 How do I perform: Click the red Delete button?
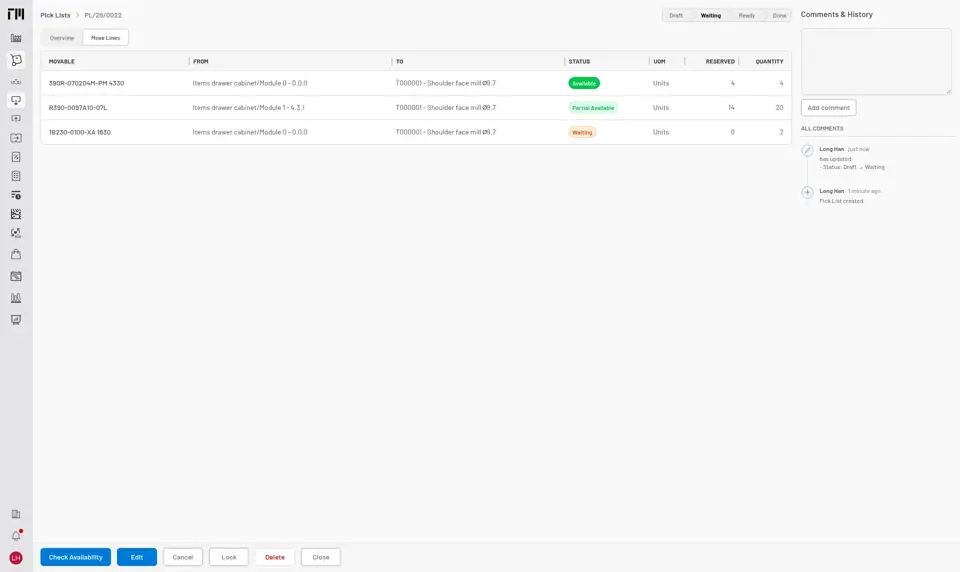(x=275, y=557)
